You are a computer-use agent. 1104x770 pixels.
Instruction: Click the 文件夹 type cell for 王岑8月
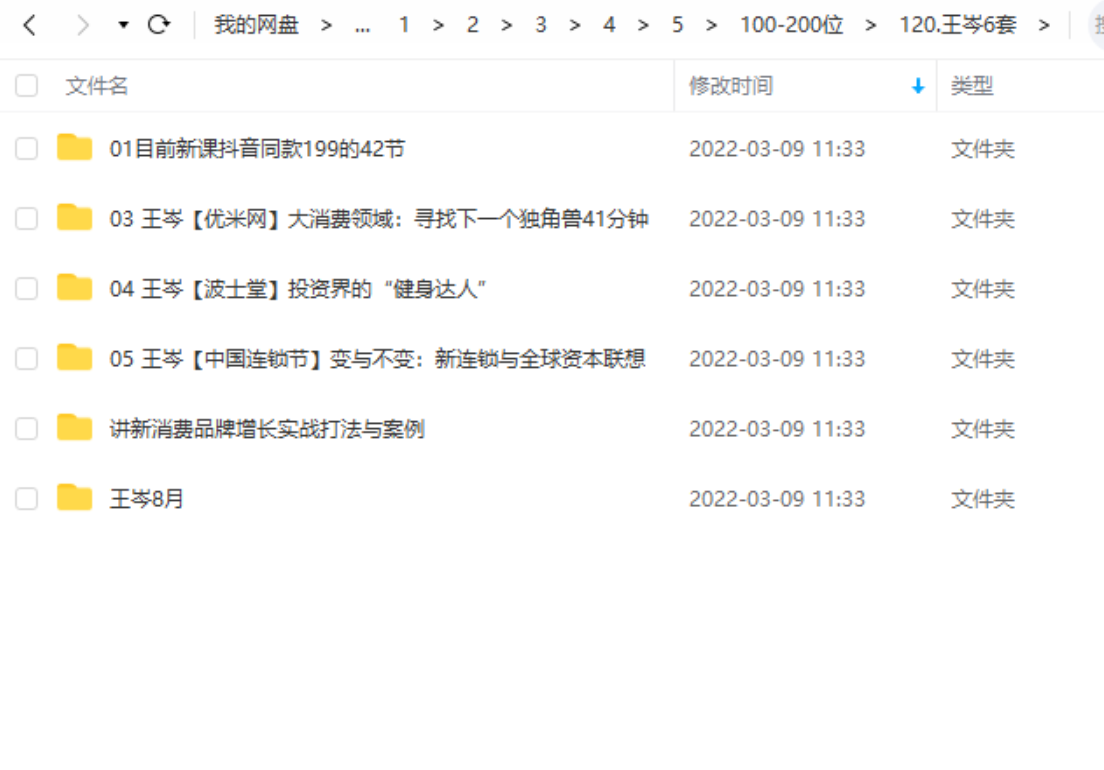[x=982, y=499]
